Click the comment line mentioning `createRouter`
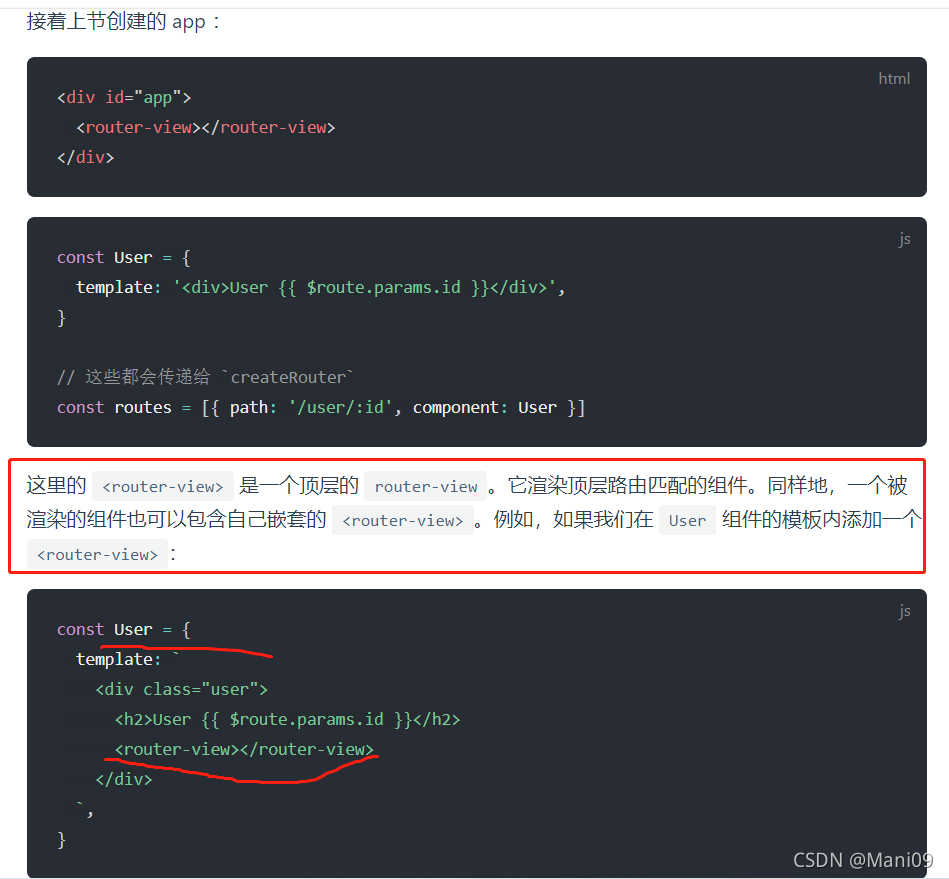Screen dimensions: 949x879 [x=205, y=377]
